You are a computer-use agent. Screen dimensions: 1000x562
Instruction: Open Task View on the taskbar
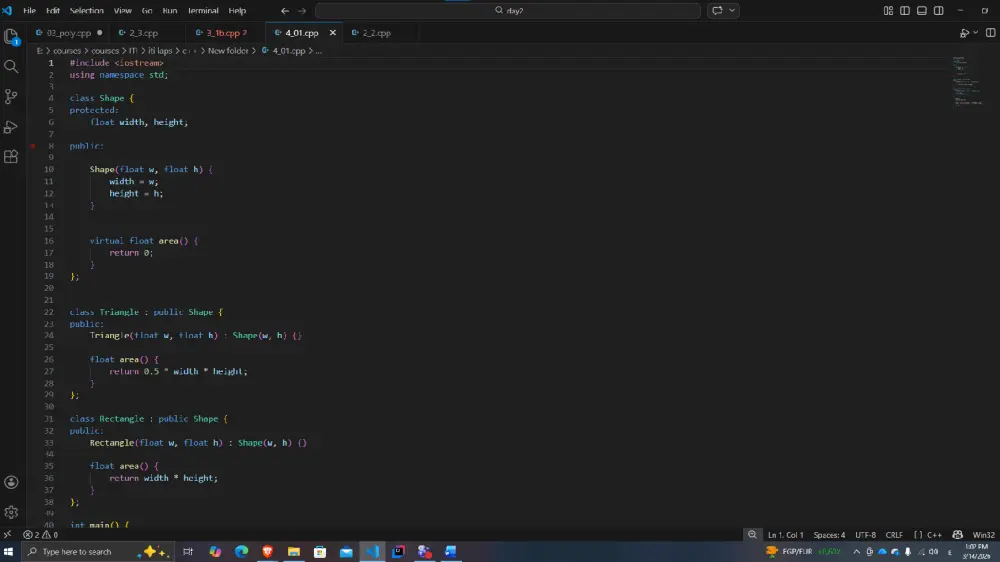click(x=188, y=552)
